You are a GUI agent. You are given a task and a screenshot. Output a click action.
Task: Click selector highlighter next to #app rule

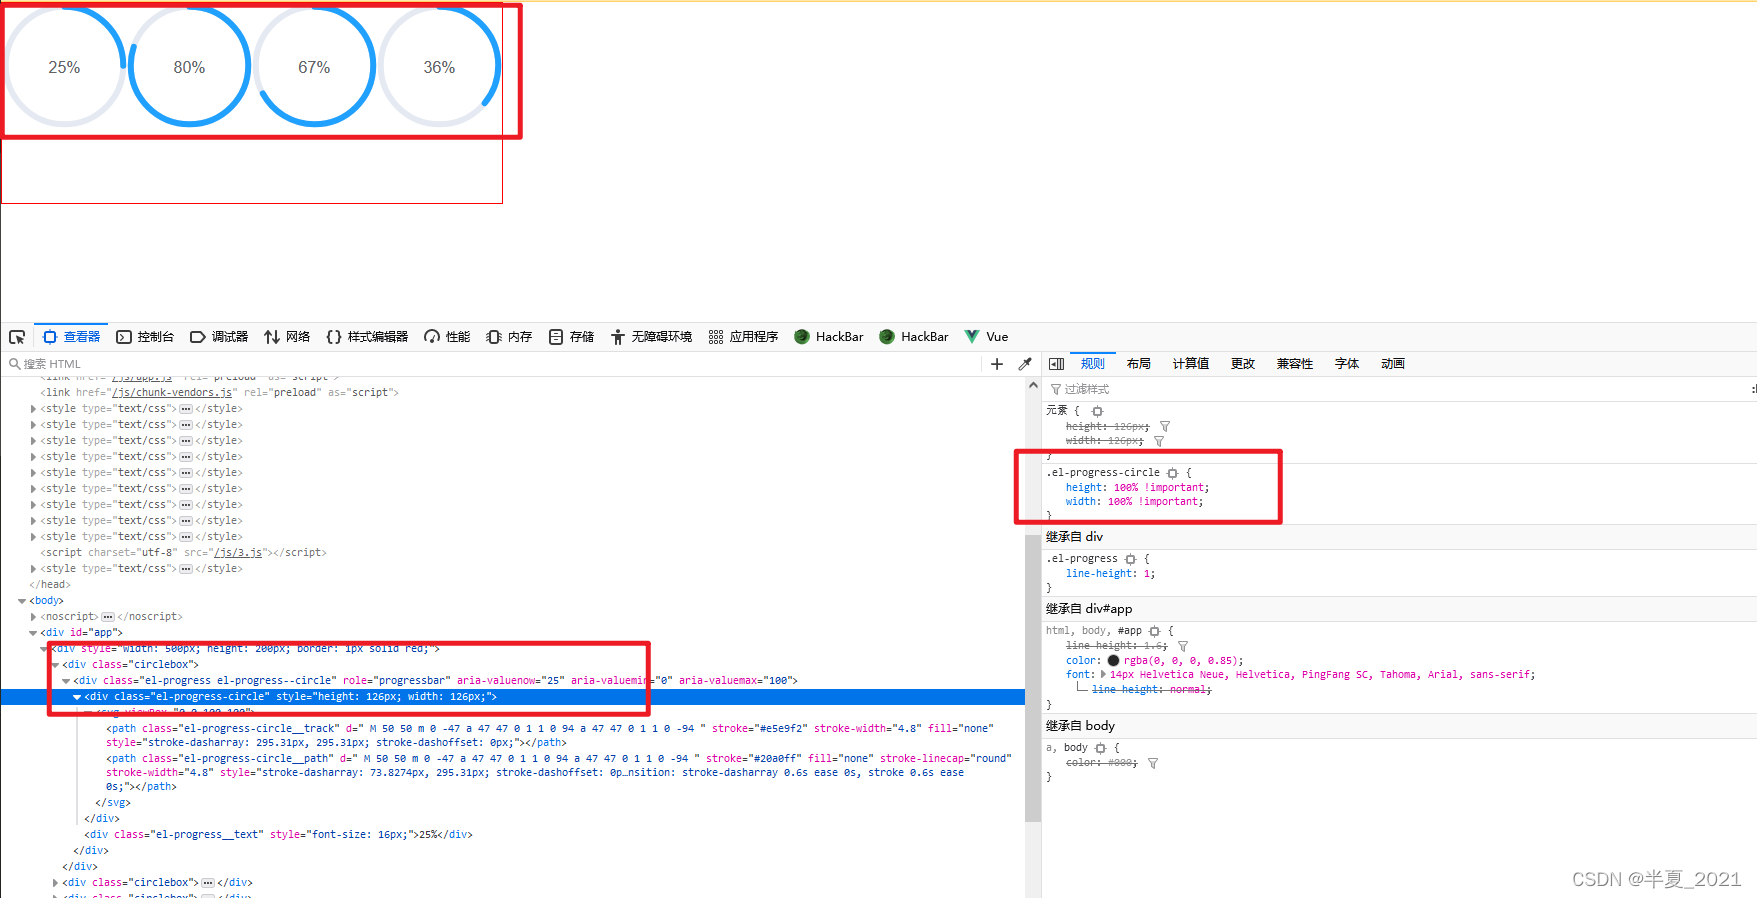pyautogui.click(x=1155, y=631)
